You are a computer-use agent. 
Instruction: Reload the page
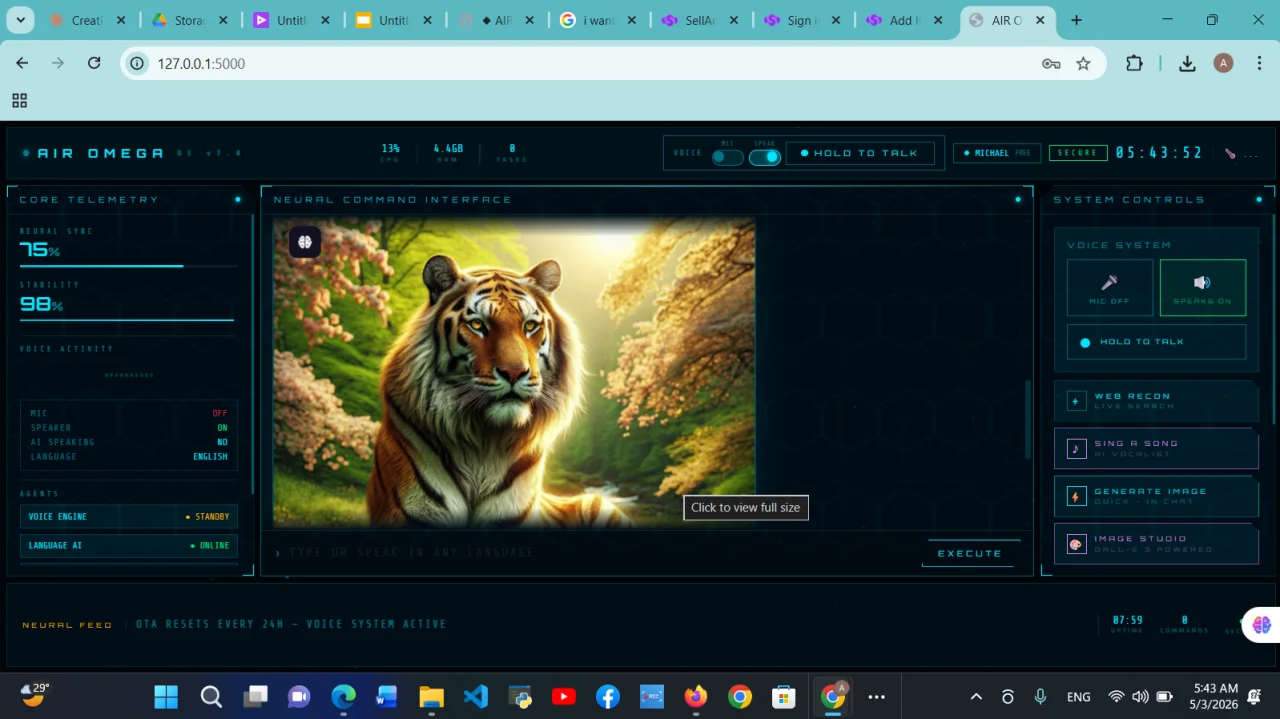pos(94,63)
